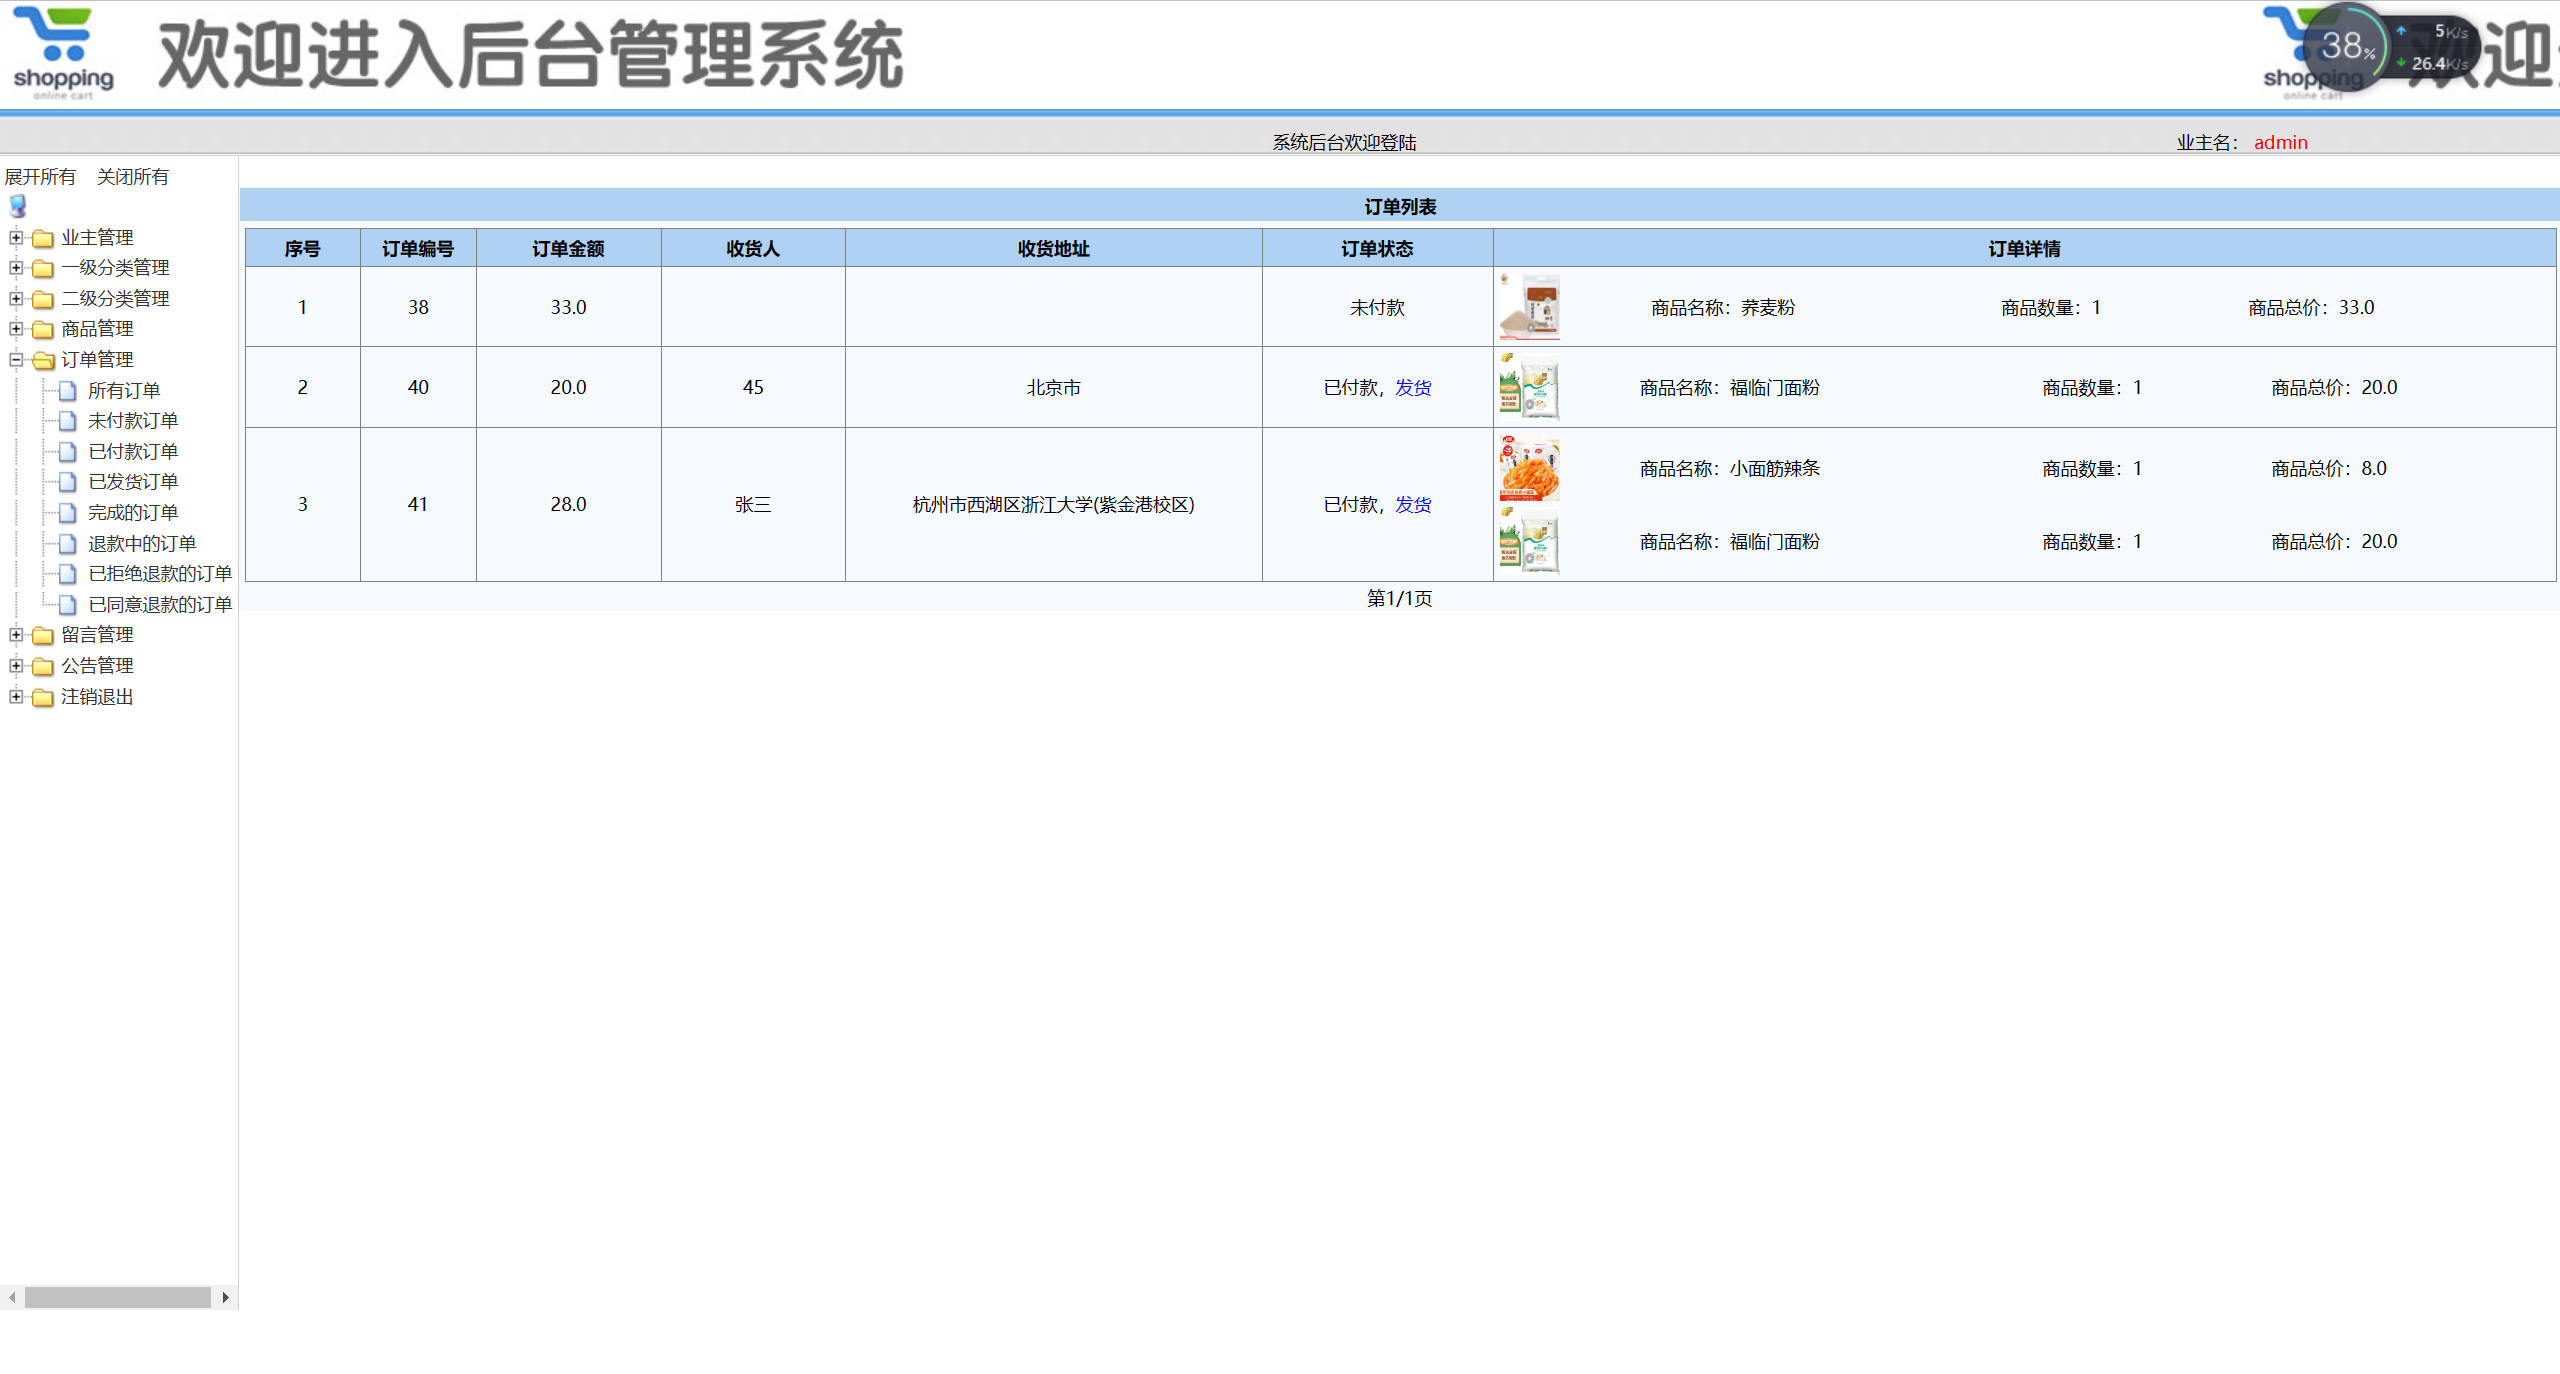
Task: Click the sidebar horizontal scrollbar right arrow
Action: point(226,1297)
